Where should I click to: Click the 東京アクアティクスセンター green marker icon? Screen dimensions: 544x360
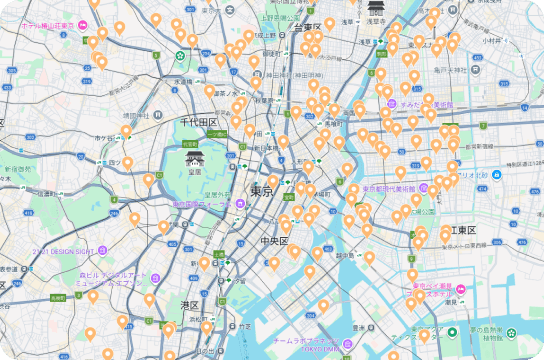click(x=452, y=332)
